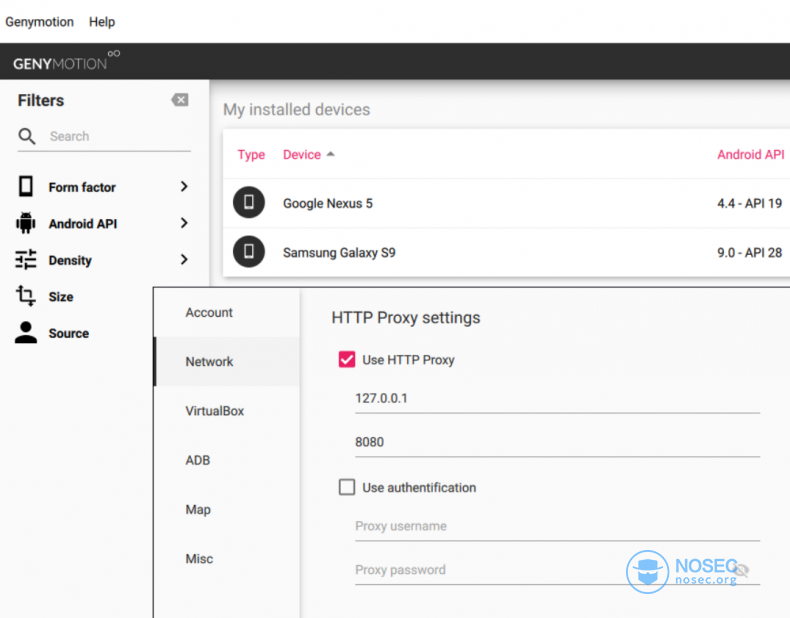Click the Source filter label
Image resolution: width=790 pixels, height=618 pixels.
(69, 333)
